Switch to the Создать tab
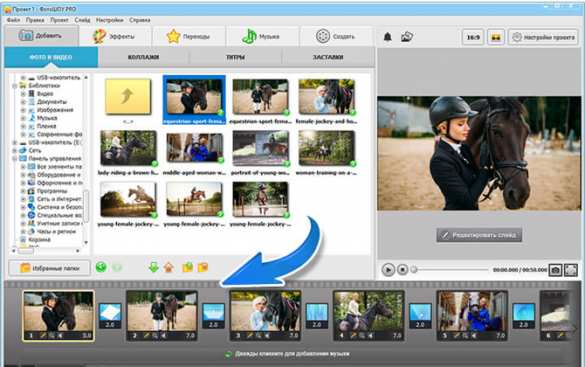 [x=335, y=37]
